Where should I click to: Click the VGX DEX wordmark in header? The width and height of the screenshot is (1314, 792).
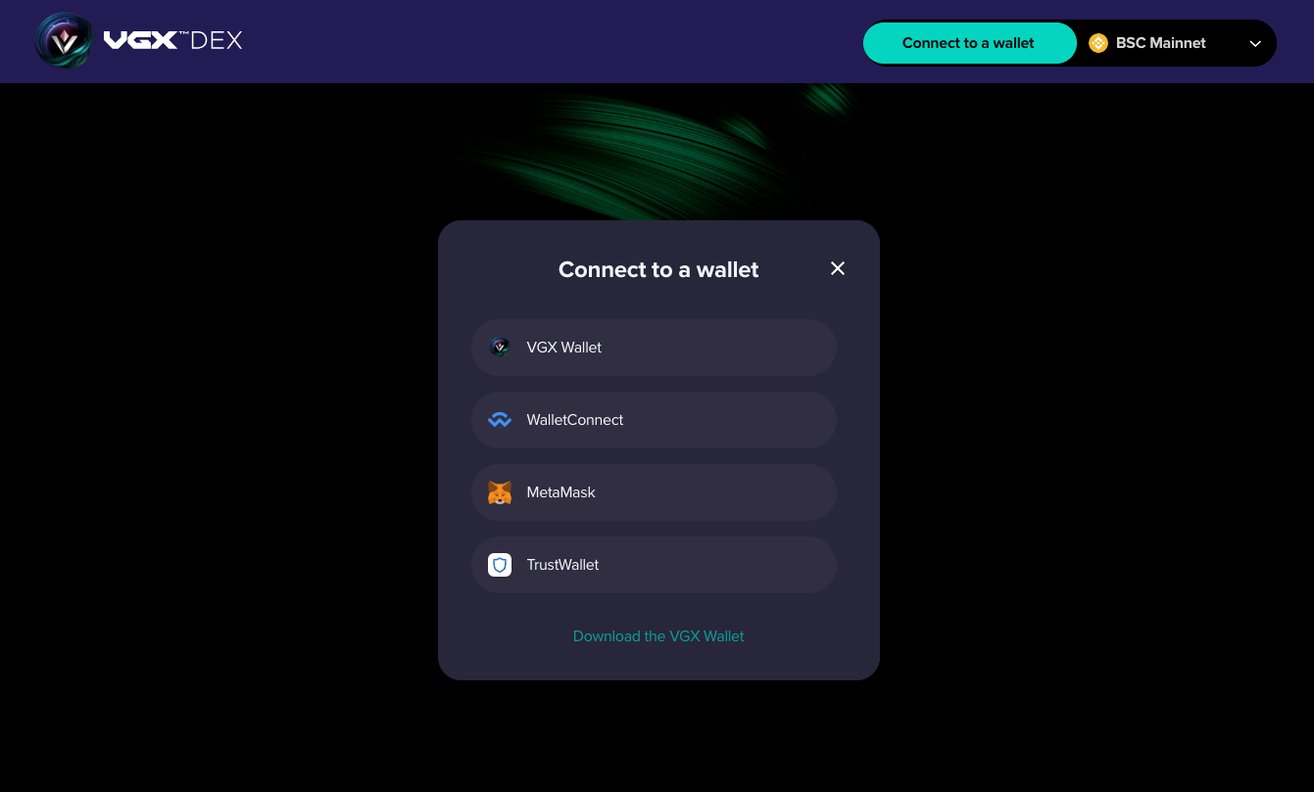[173, 41]
